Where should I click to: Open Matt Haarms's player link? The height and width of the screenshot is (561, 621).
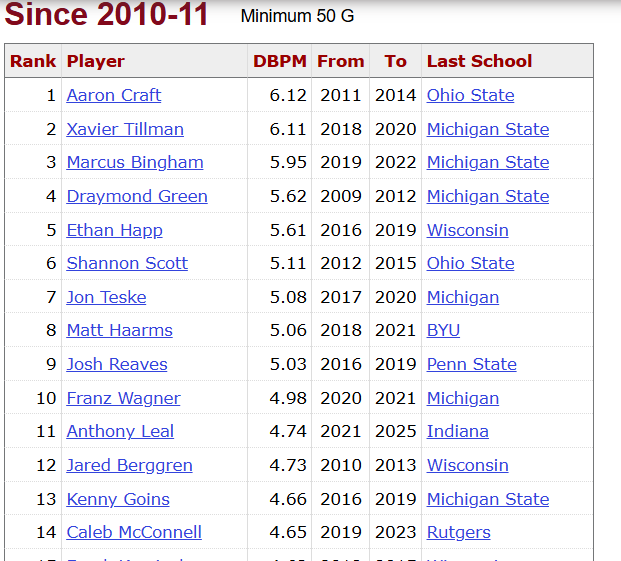(120, 331)
